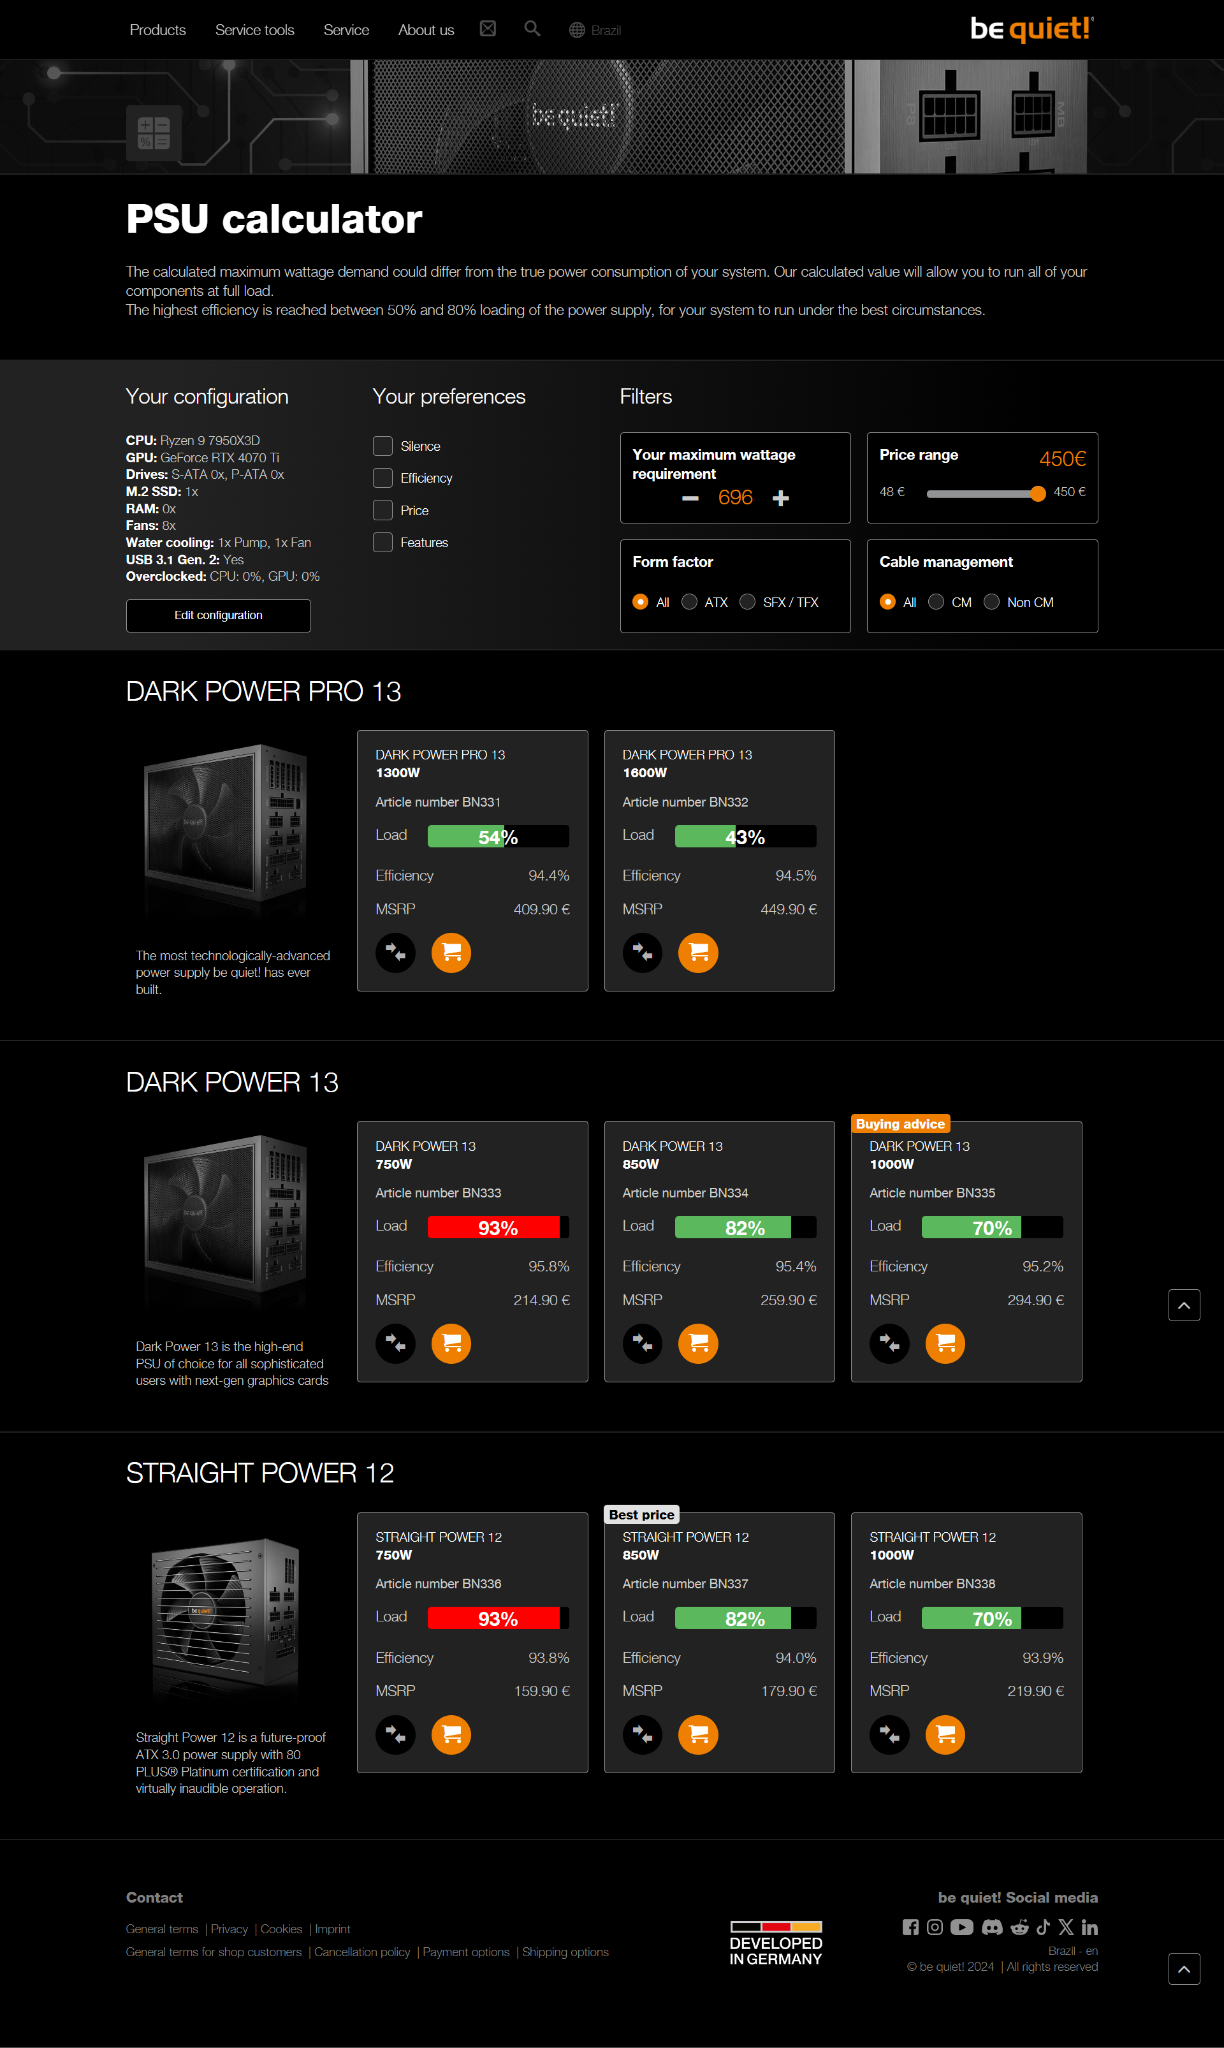
Task: Compare the Dark Power Pro 13 1300W
Action: coord(396,953)
